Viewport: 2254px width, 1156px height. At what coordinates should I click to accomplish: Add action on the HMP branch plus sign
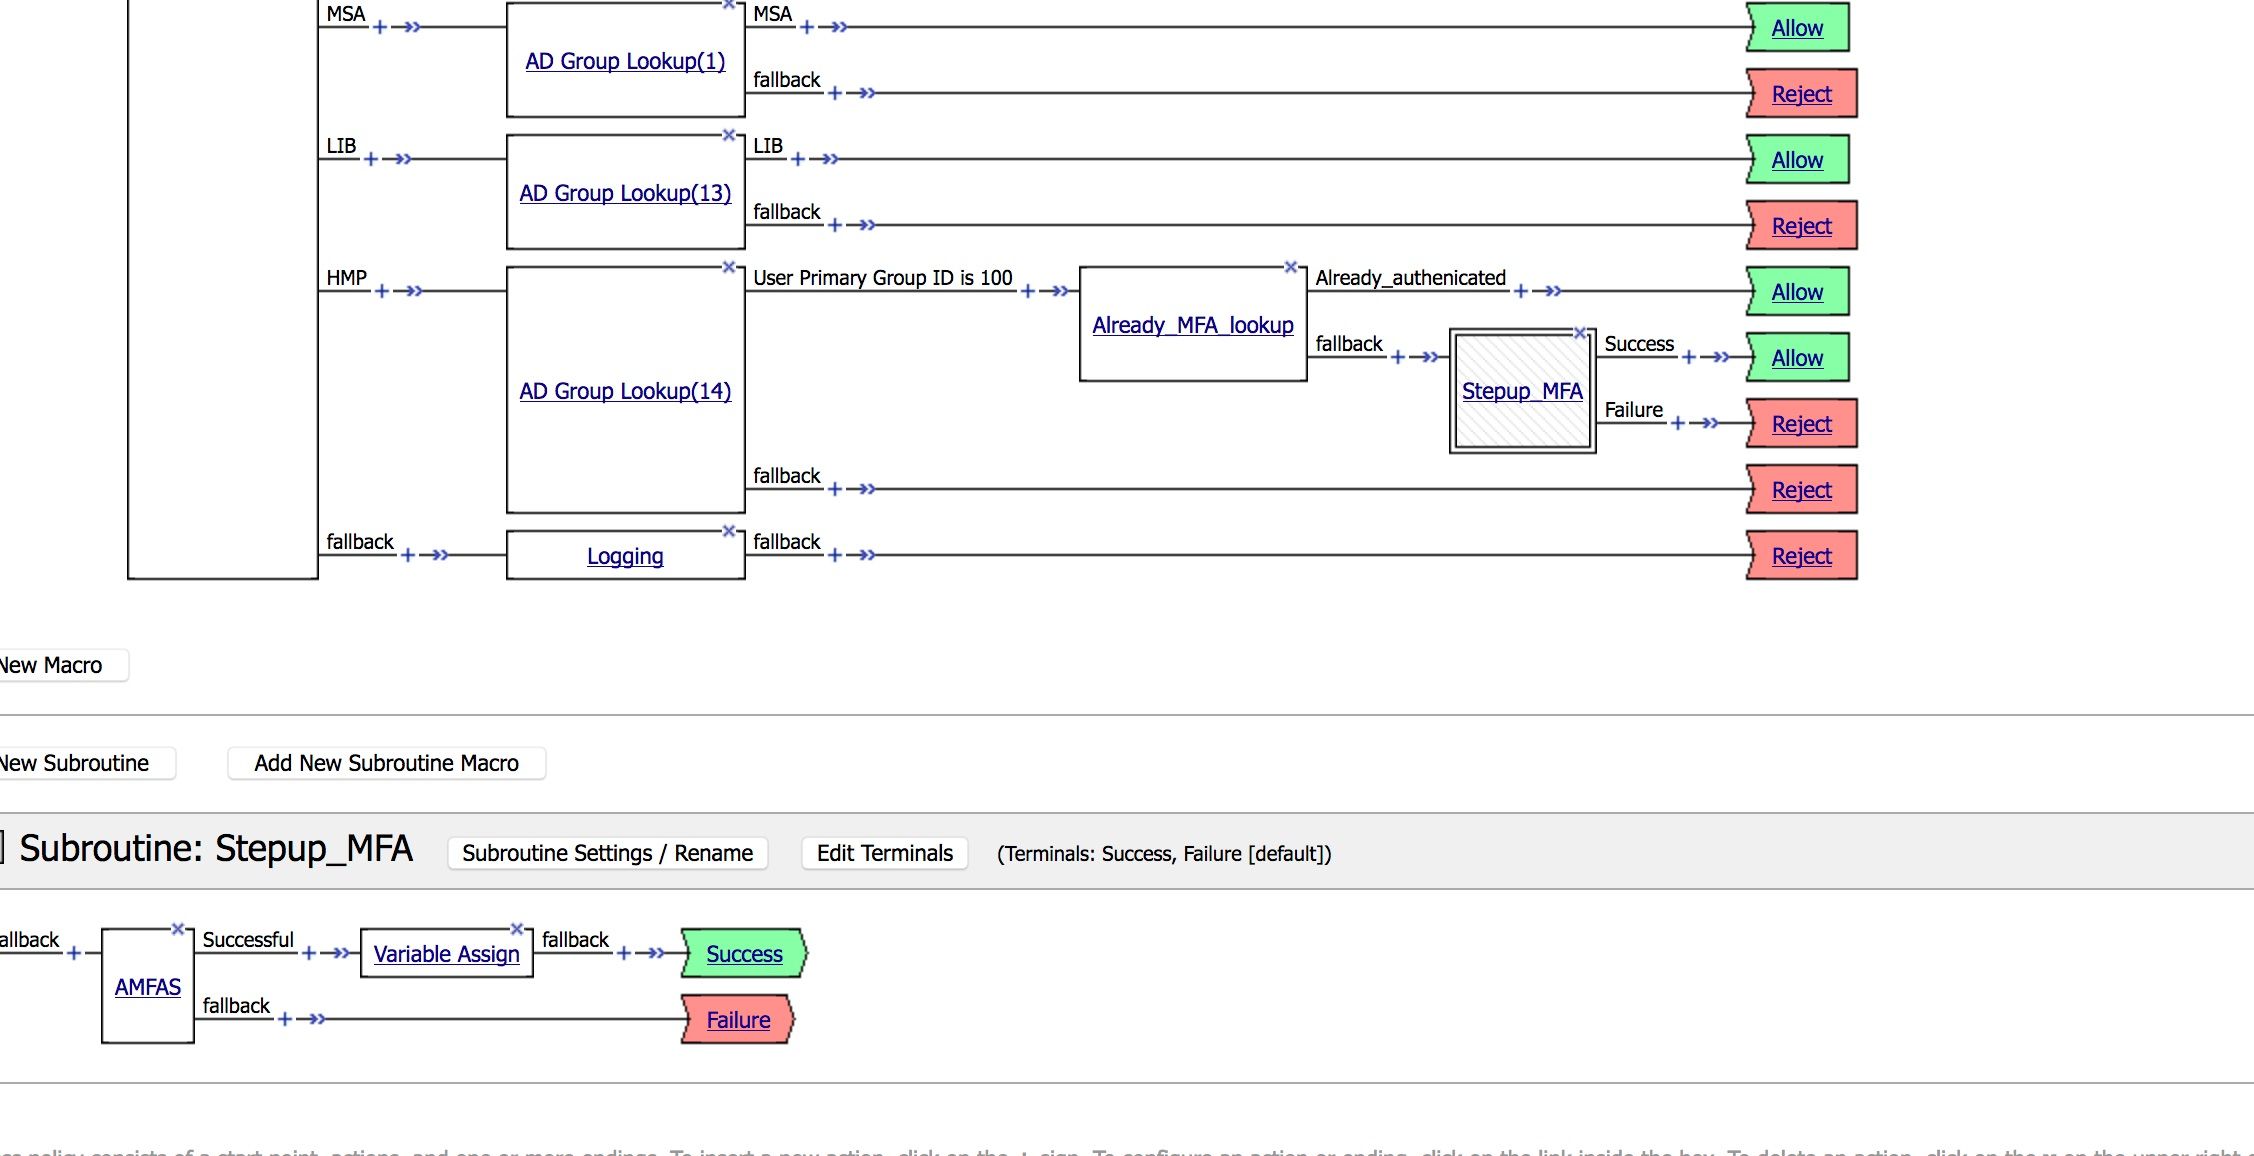pos(381,291)
